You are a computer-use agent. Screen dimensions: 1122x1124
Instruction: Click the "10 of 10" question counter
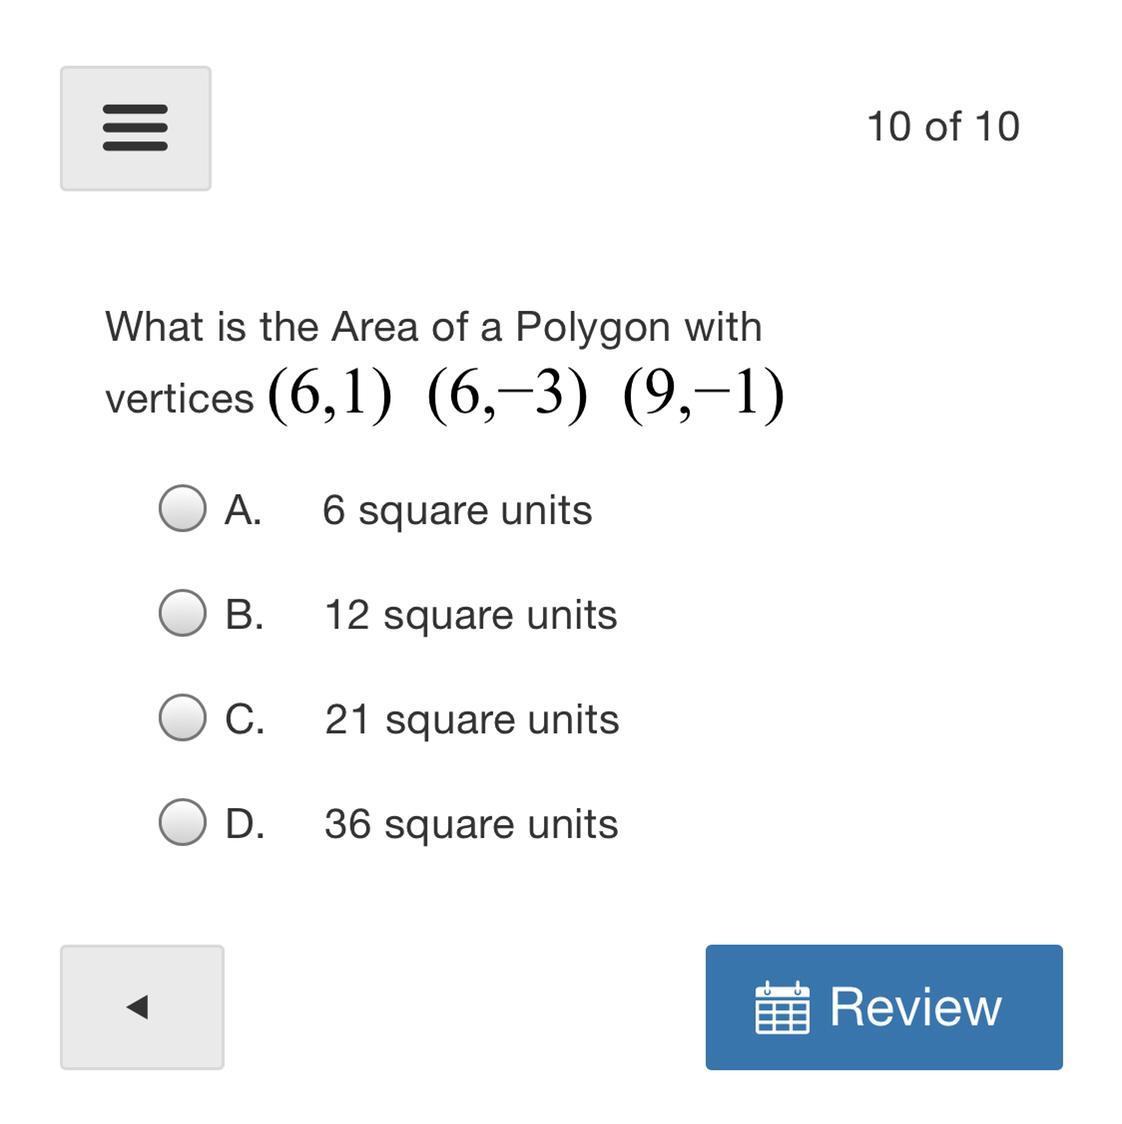942,127
